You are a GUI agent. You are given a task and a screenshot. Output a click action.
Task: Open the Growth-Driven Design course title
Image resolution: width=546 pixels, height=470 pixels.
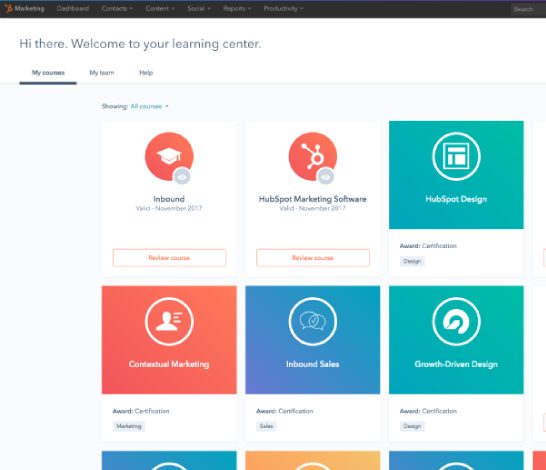456,364
